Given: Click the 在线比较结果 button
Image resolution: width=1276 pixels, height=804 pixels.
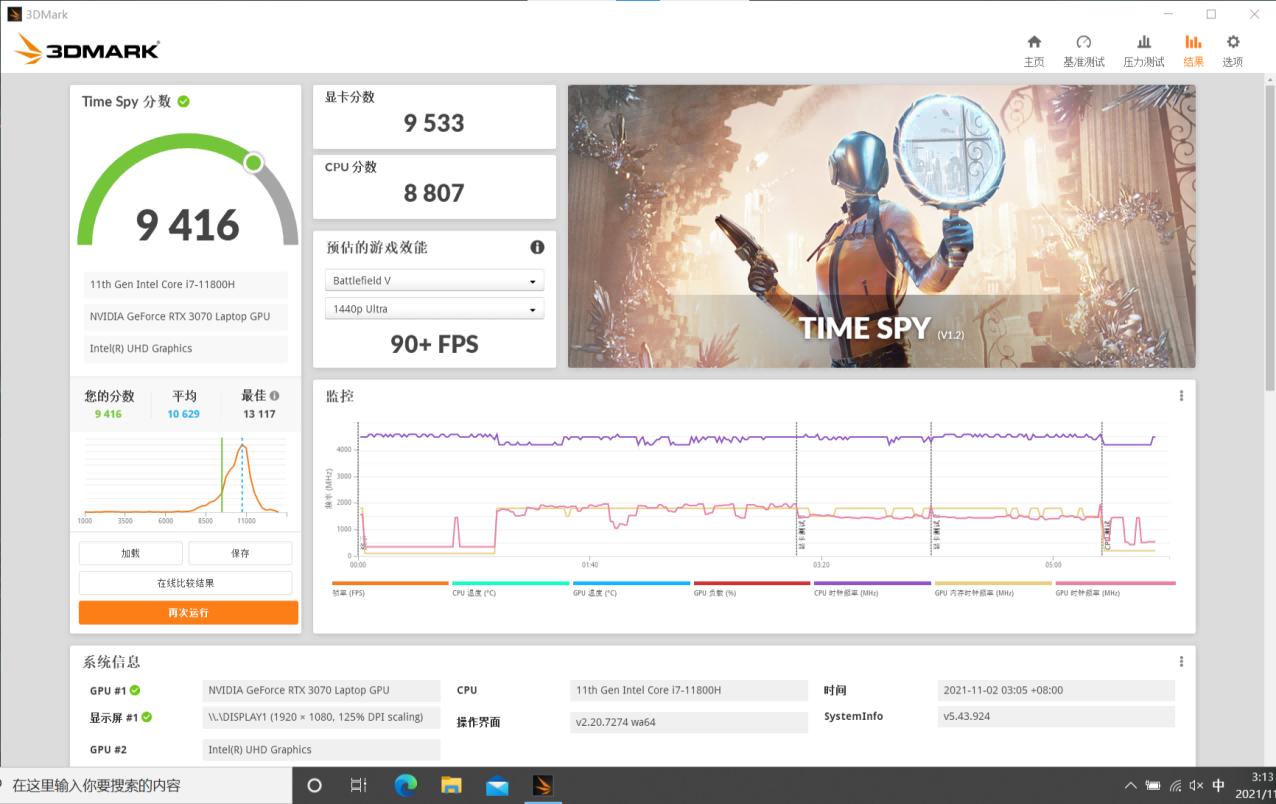Looking at the screenshot, I should 187,582.
